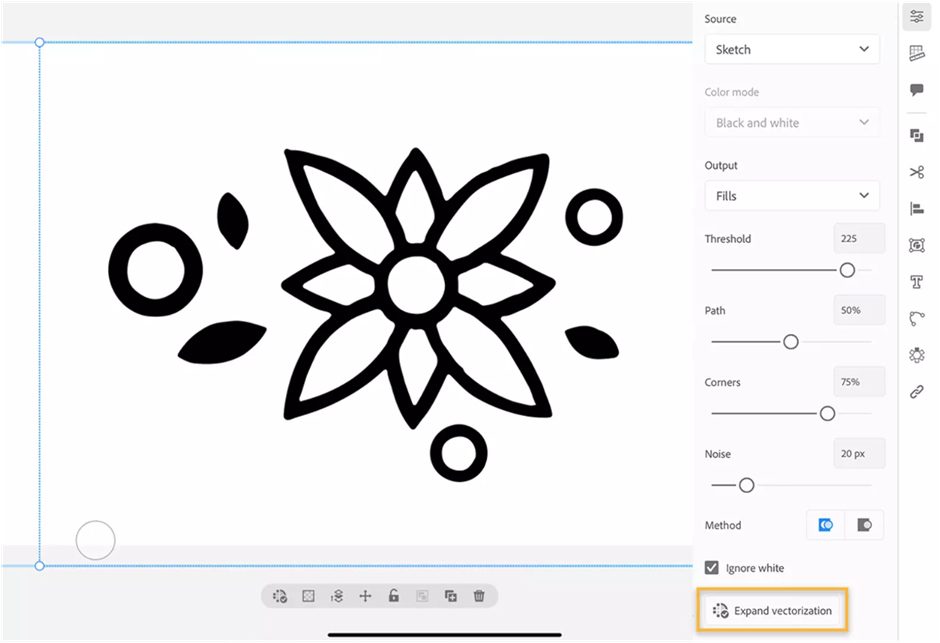
Task: Click the lock icon in the bottom toolbar
Action: pyautogui.click(x=393, y=595)
